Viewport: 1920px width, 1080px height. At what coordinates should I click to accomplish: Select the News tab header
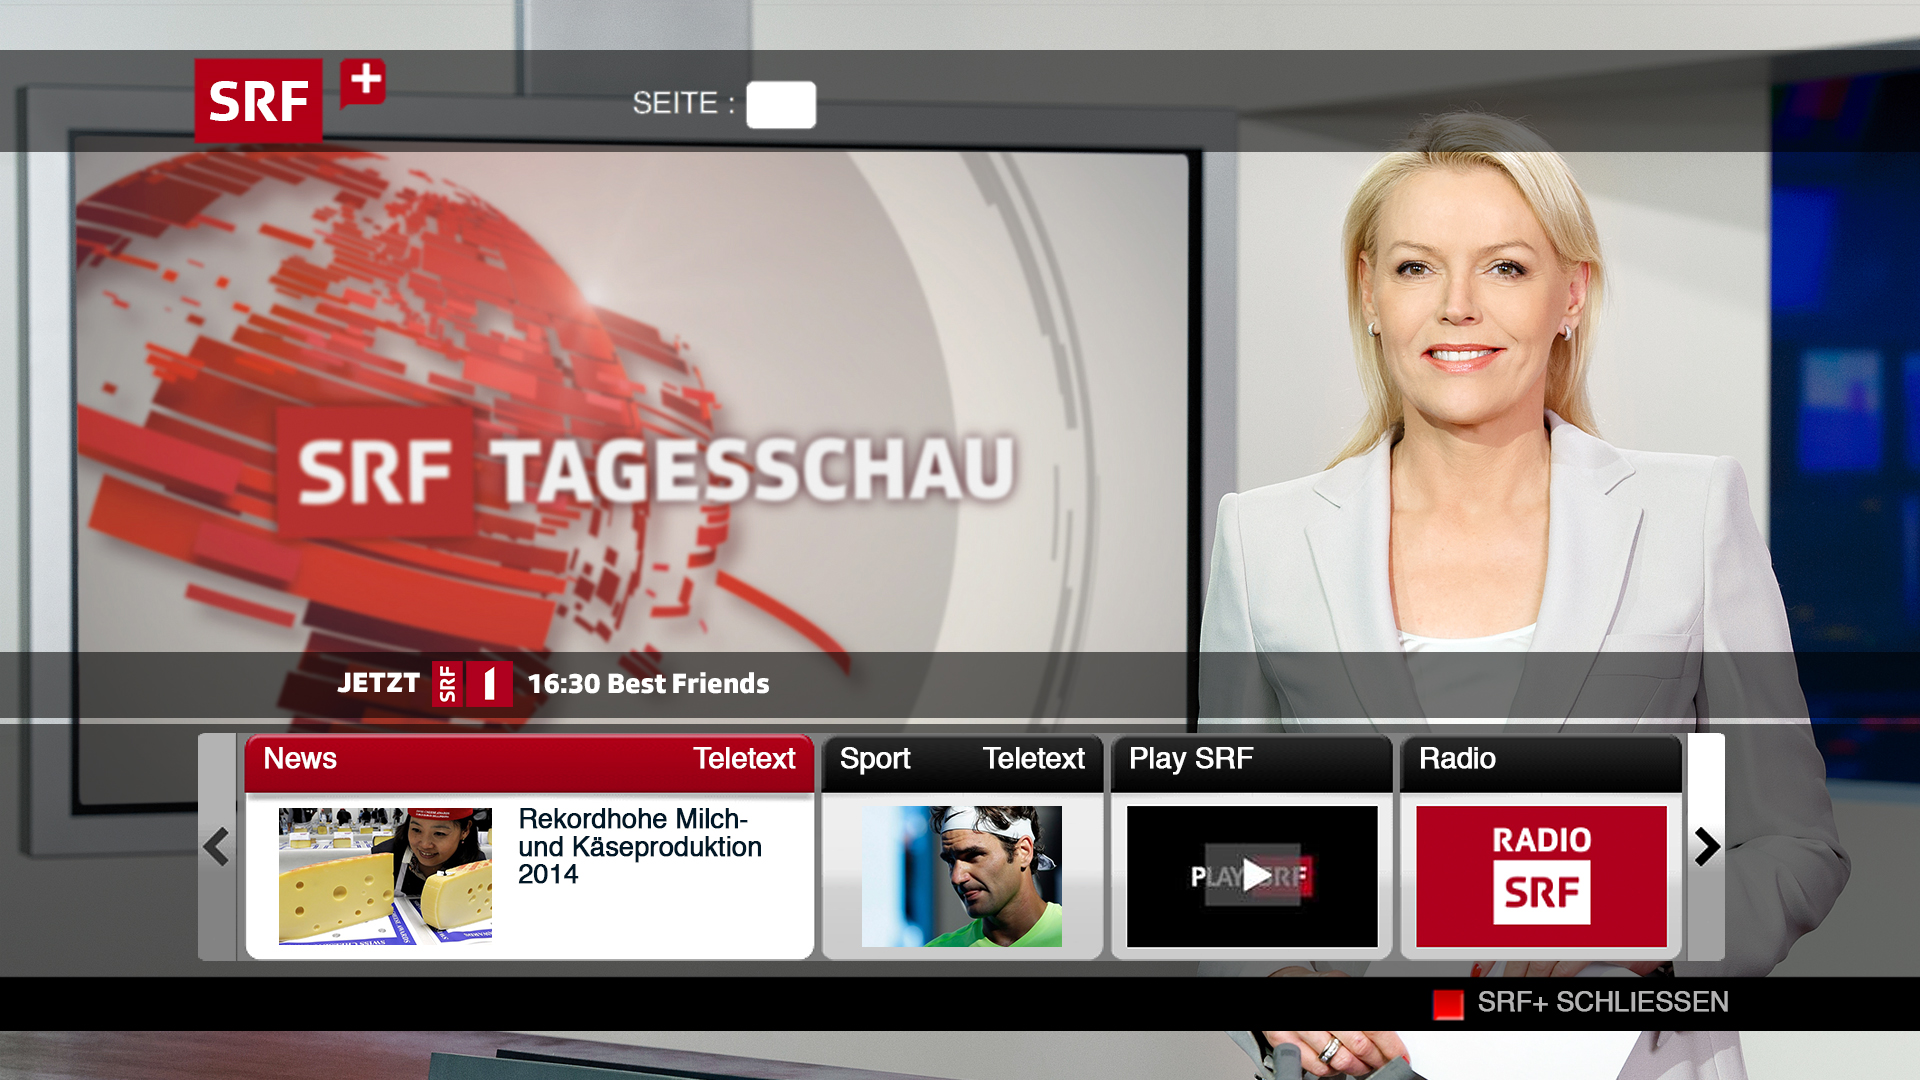coord(300,759)
